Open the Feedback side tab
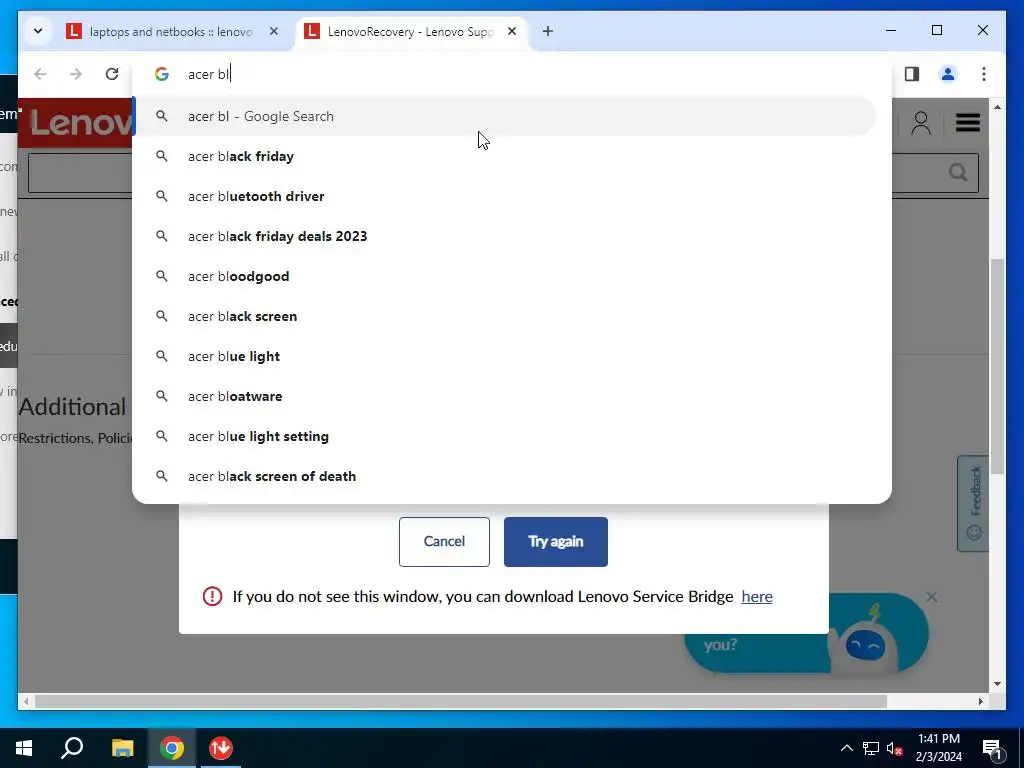 [x=974, y=503]
